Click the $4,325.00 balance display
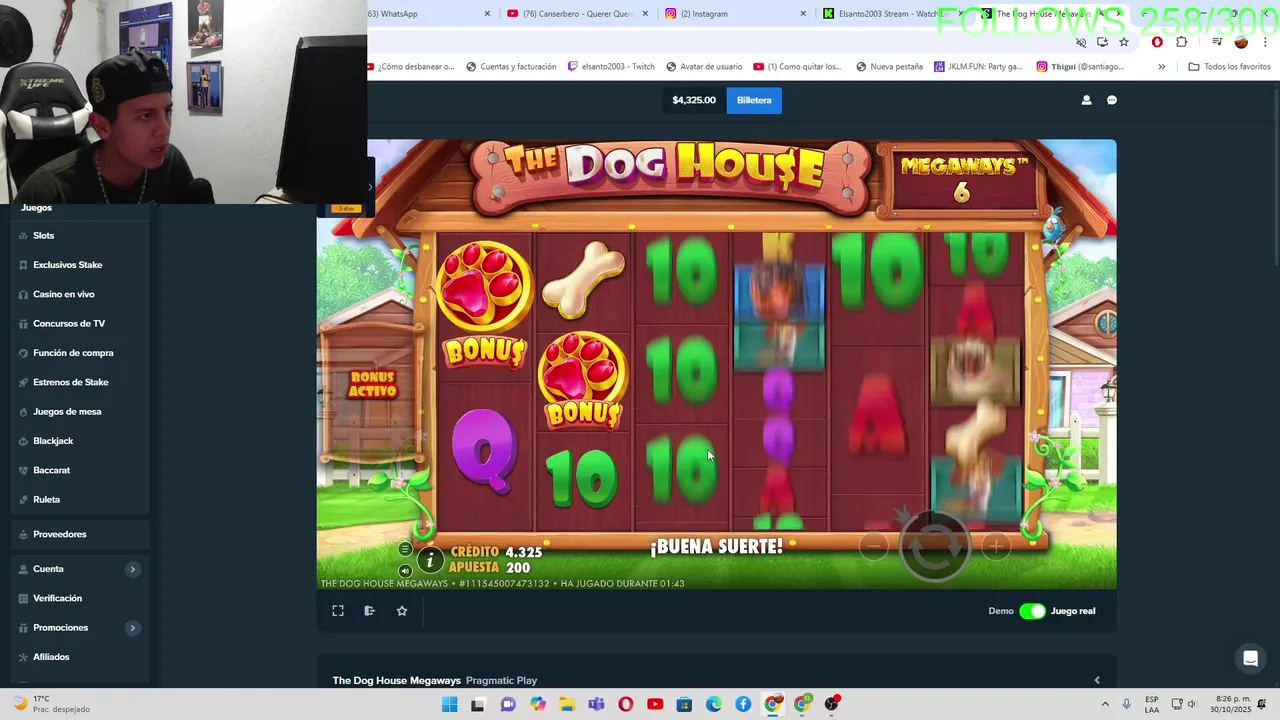 [x=694, y=100]
